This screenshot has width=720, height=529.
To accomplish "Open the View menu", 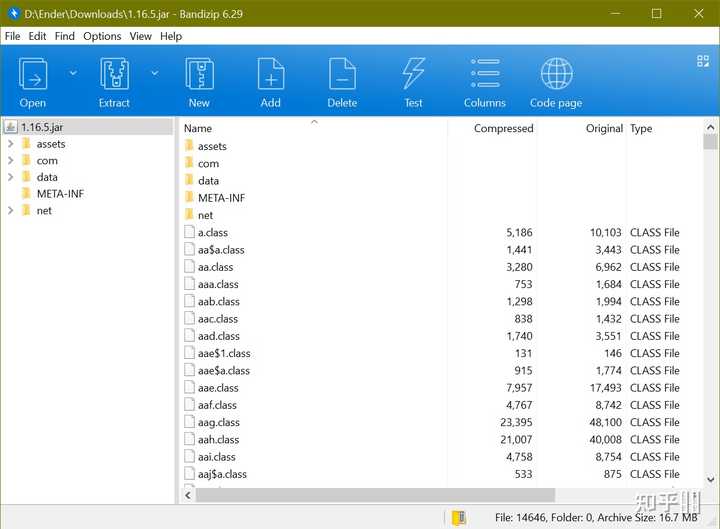I will point(141,36).
